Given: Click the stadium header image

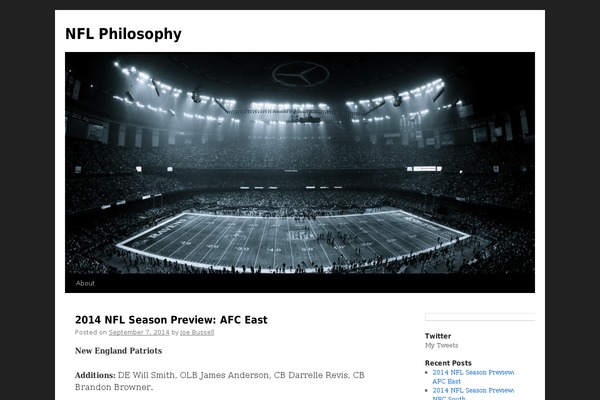Looking at the screenshot, I should click(300, 163).
